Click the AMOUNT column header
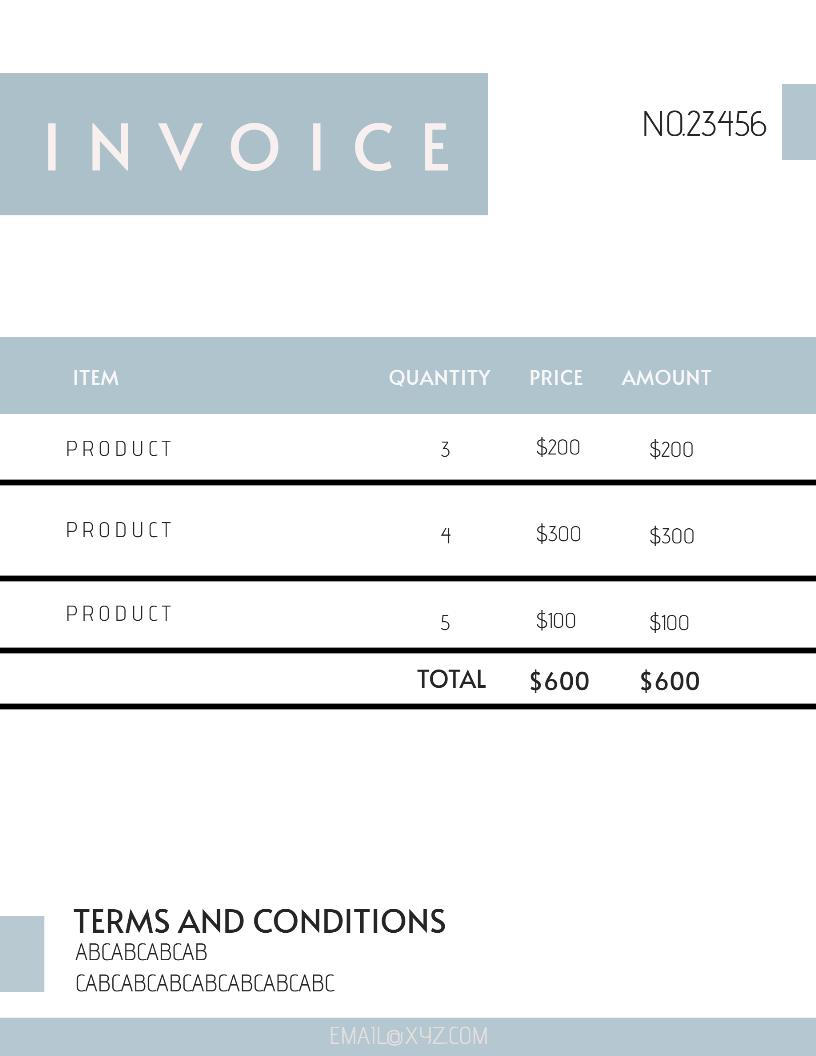This screenshot has width=816, height=1056. 666,378
